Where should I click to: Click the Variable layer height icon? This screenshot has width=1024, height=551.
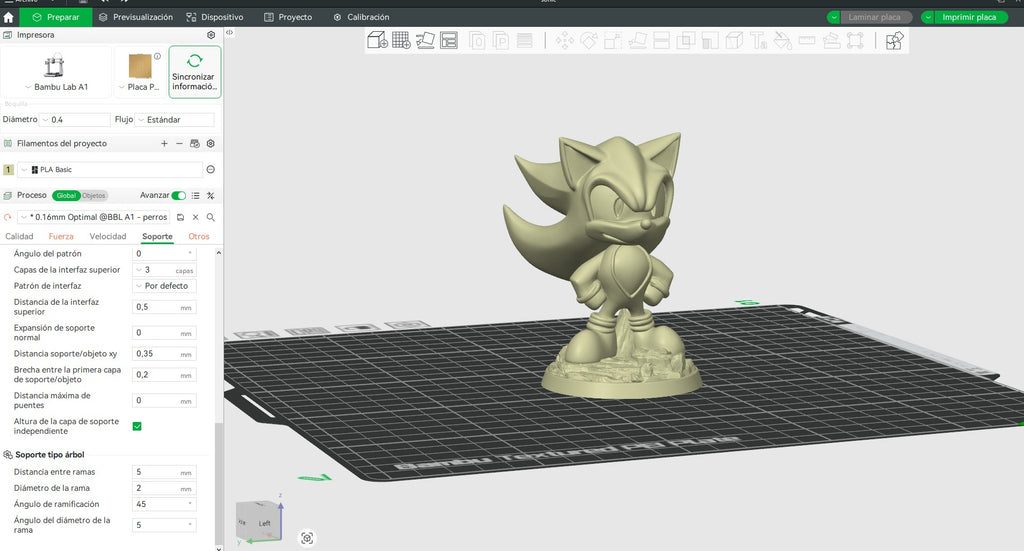pos(524,40)
